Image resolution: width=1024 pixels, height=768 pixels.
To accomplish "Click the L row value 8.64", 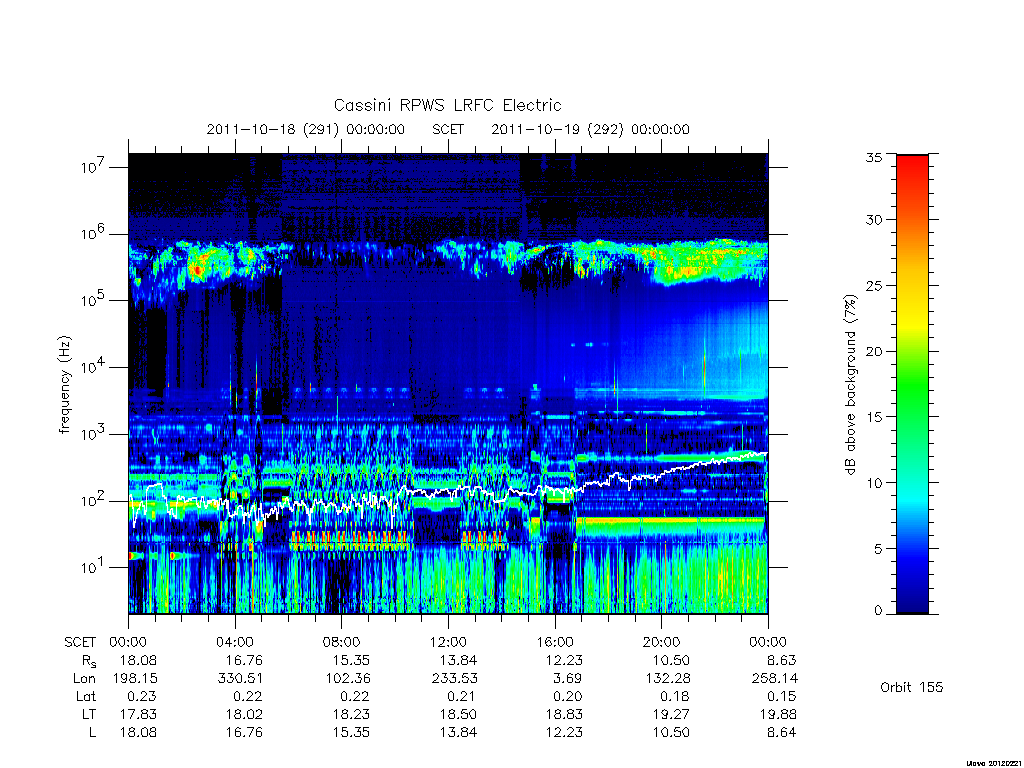I will [x=782, y=732].
